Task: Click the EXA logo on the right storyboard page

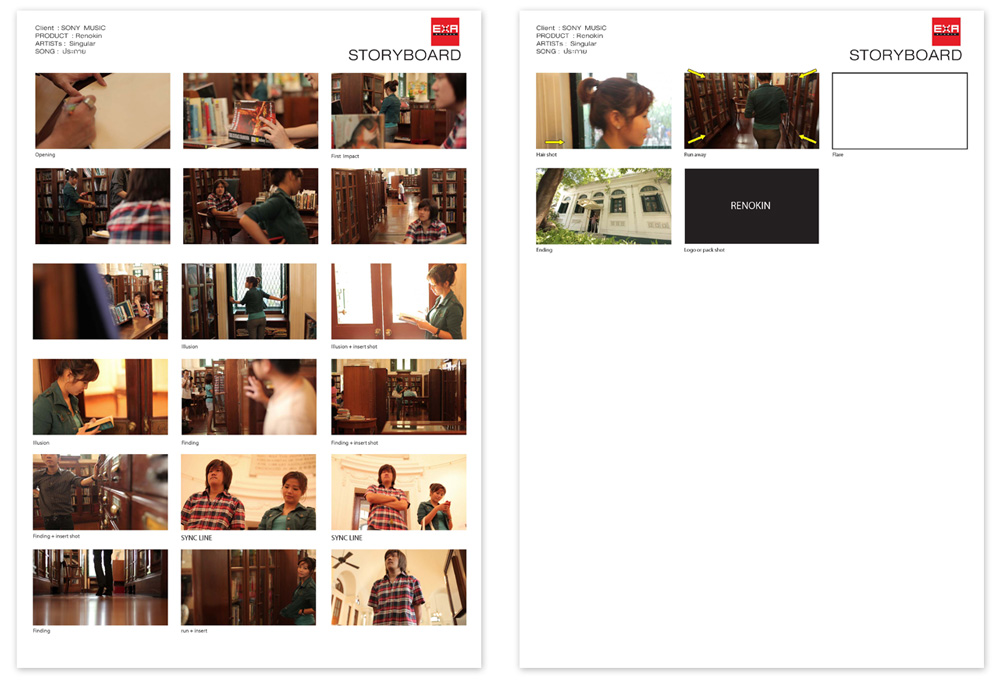Action: point(946,31)
